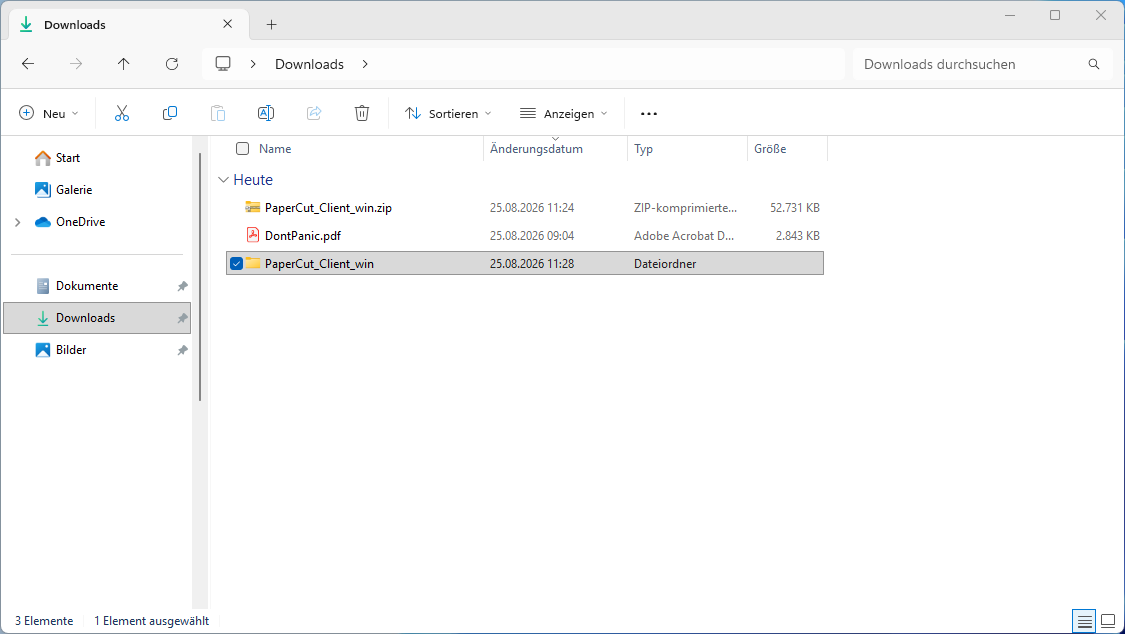Select the file DontPanic.pdf
Image resolution: width=1125 pixels, height=634 pixels.
tap(303, 235)
